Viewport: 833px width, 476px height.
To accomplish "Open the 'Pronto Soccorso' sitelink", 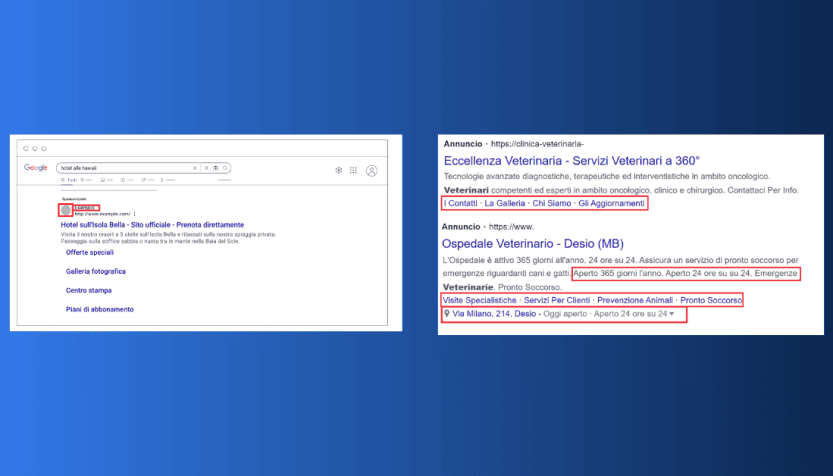I will 711,300.
